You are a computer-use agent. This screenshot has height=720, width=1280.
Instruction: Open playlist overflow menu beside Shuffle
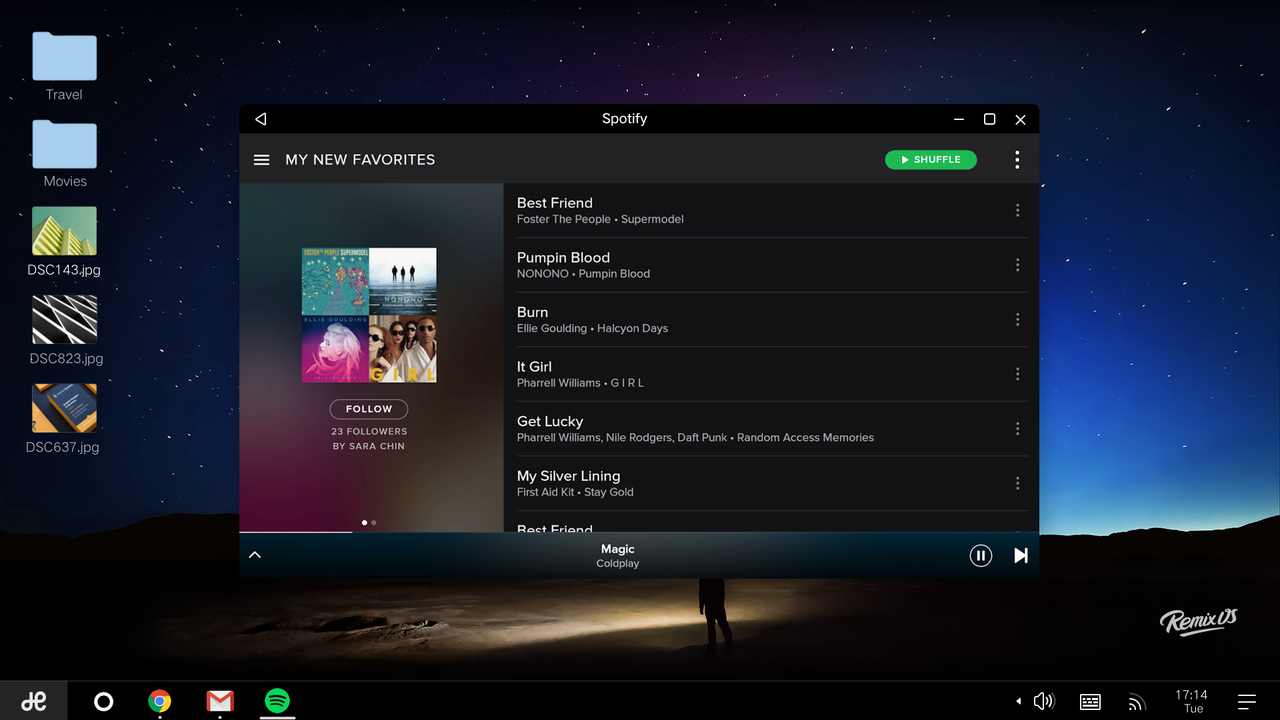(1017, 160)
